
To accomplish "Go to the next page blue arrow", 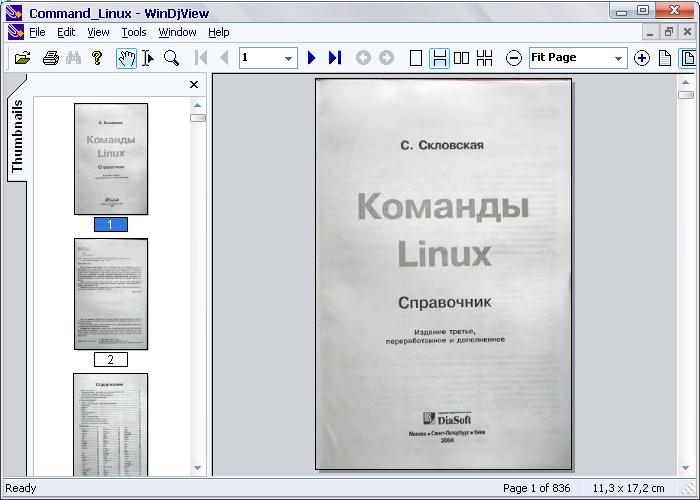I will pyautogui.click(x=312, y=58).
